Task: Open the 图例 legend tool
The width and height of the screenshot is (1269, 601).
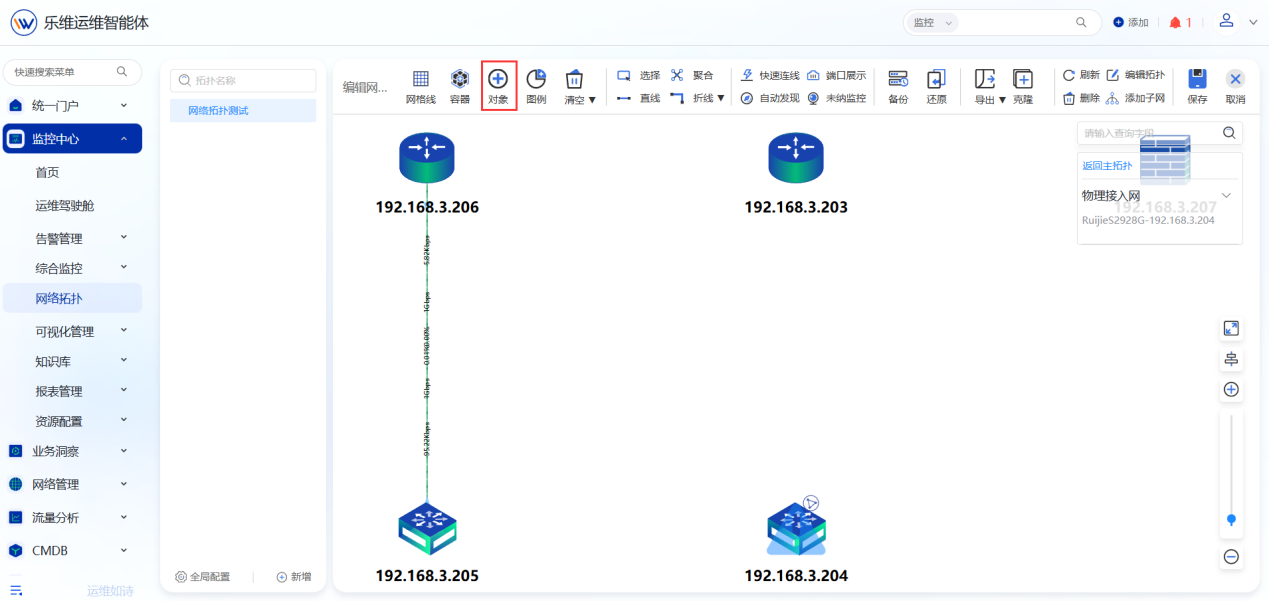Action: tap(536, 87)
